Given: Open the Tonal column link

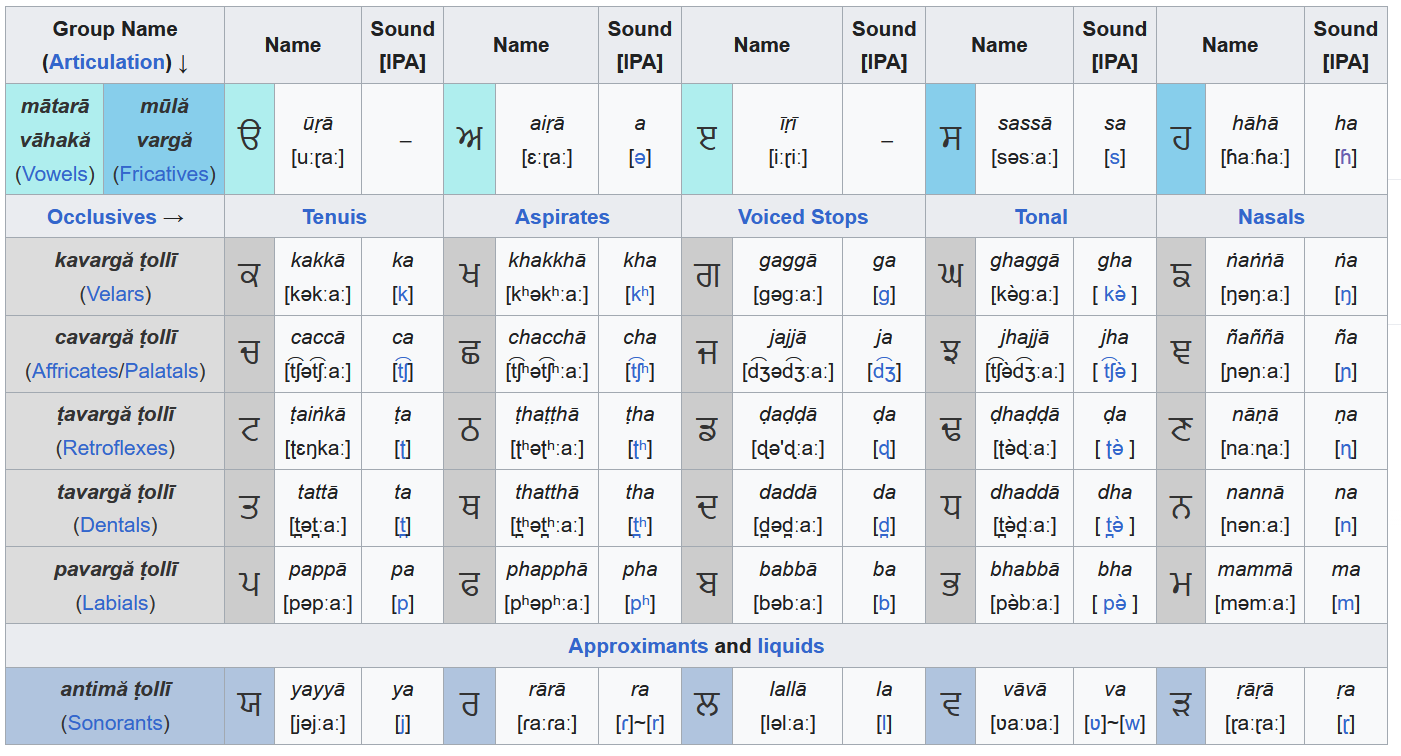Looking at the screenshot, I should pyautogui.click(x=1041, y=217).
